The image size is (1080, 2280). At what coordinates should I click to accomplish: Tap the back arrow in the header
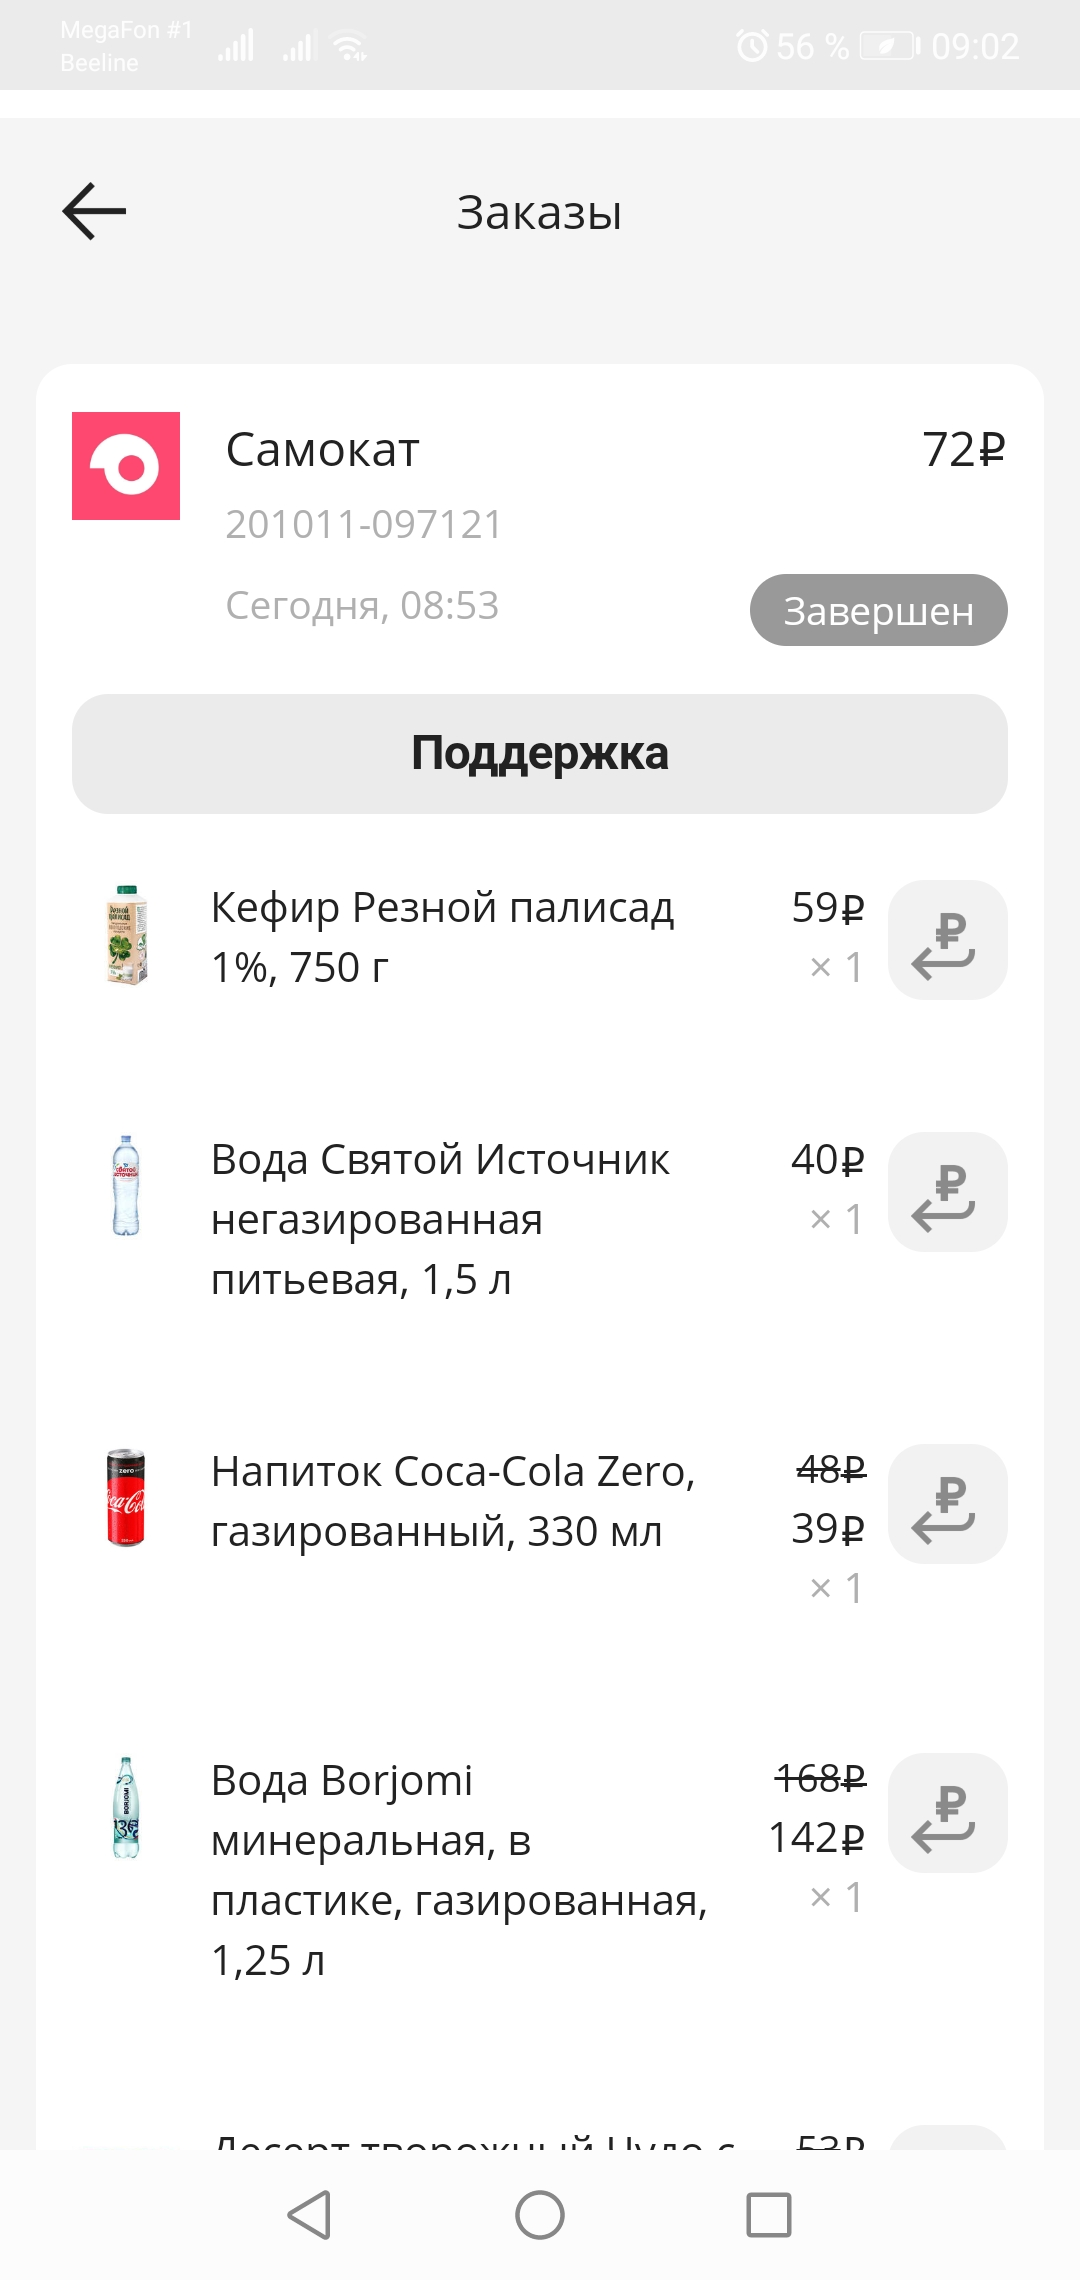[94, 211]
